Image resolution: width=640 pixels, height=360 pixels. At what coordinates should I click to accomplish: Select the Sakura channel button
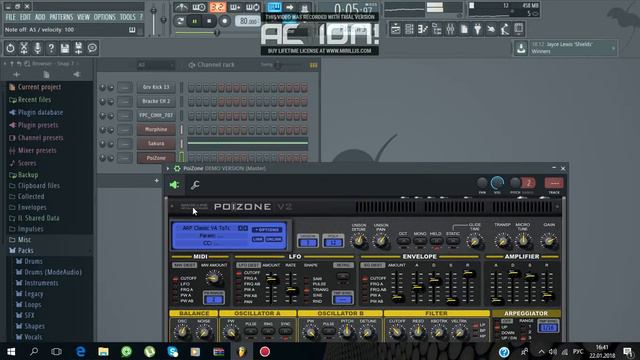point(156,144)
